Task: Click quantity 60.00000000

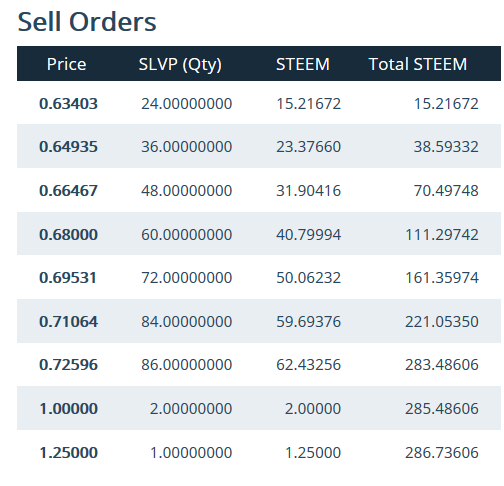Action: 186,234
